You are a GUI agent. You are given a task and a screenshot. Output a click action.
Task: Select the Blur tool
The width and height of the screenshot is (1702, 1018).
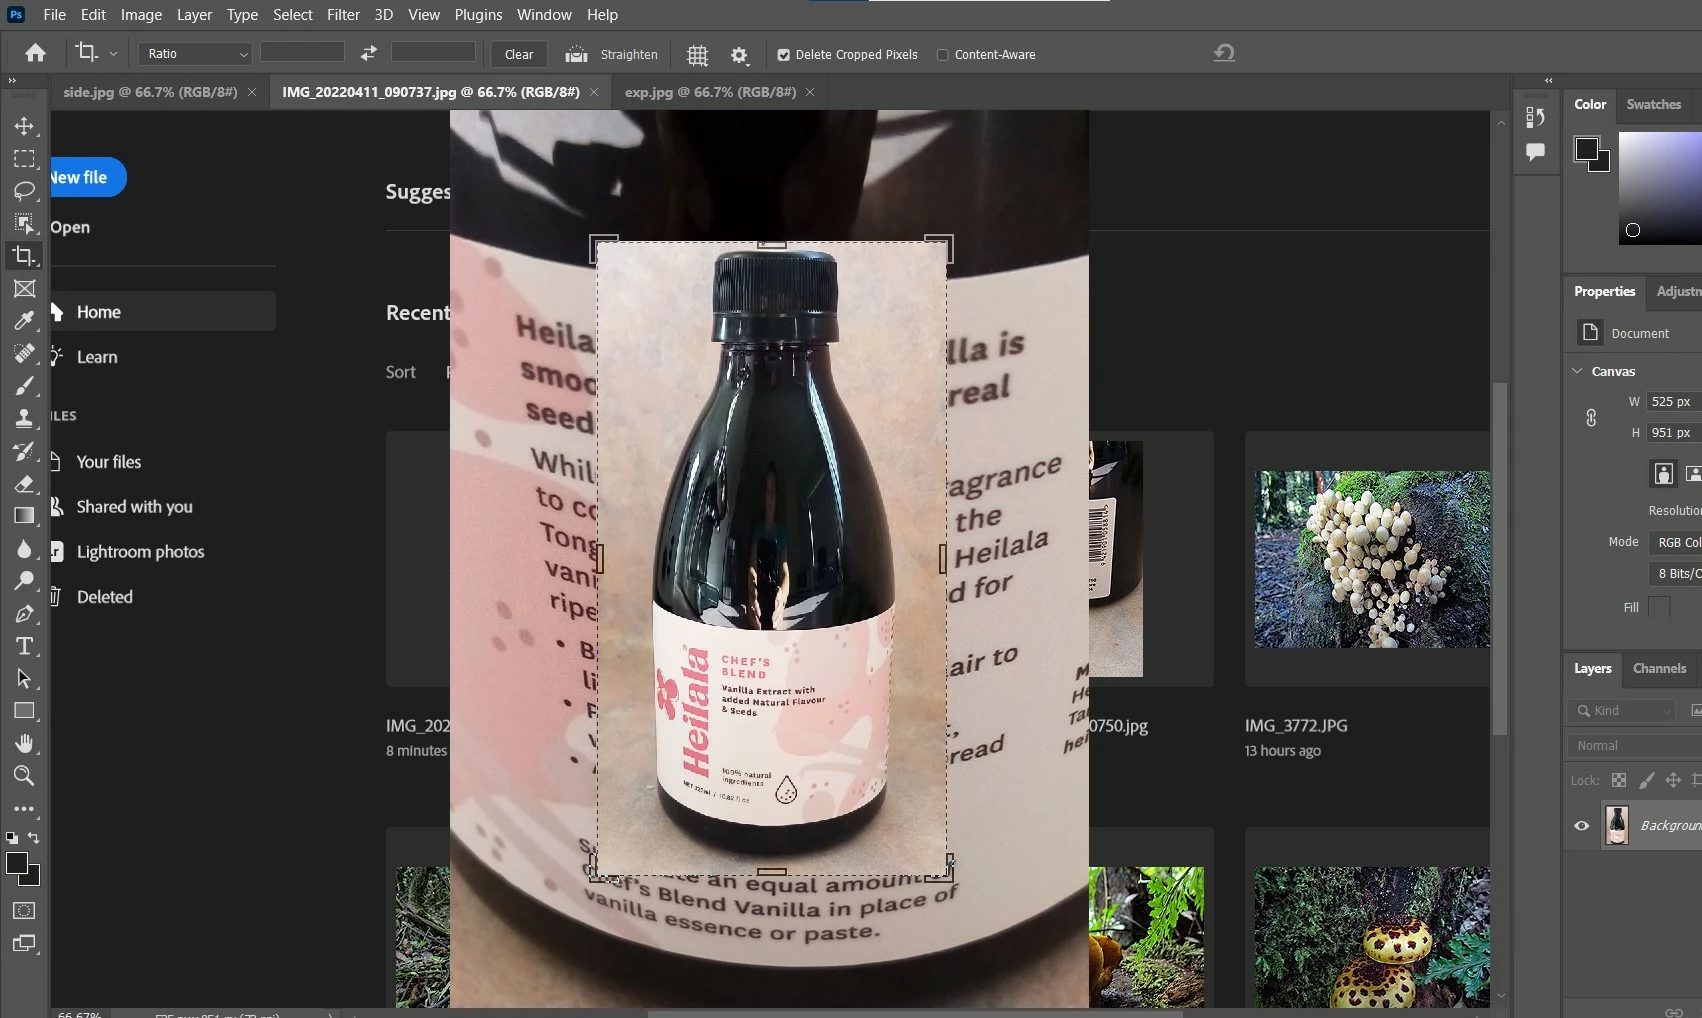[x=24, y=548]
